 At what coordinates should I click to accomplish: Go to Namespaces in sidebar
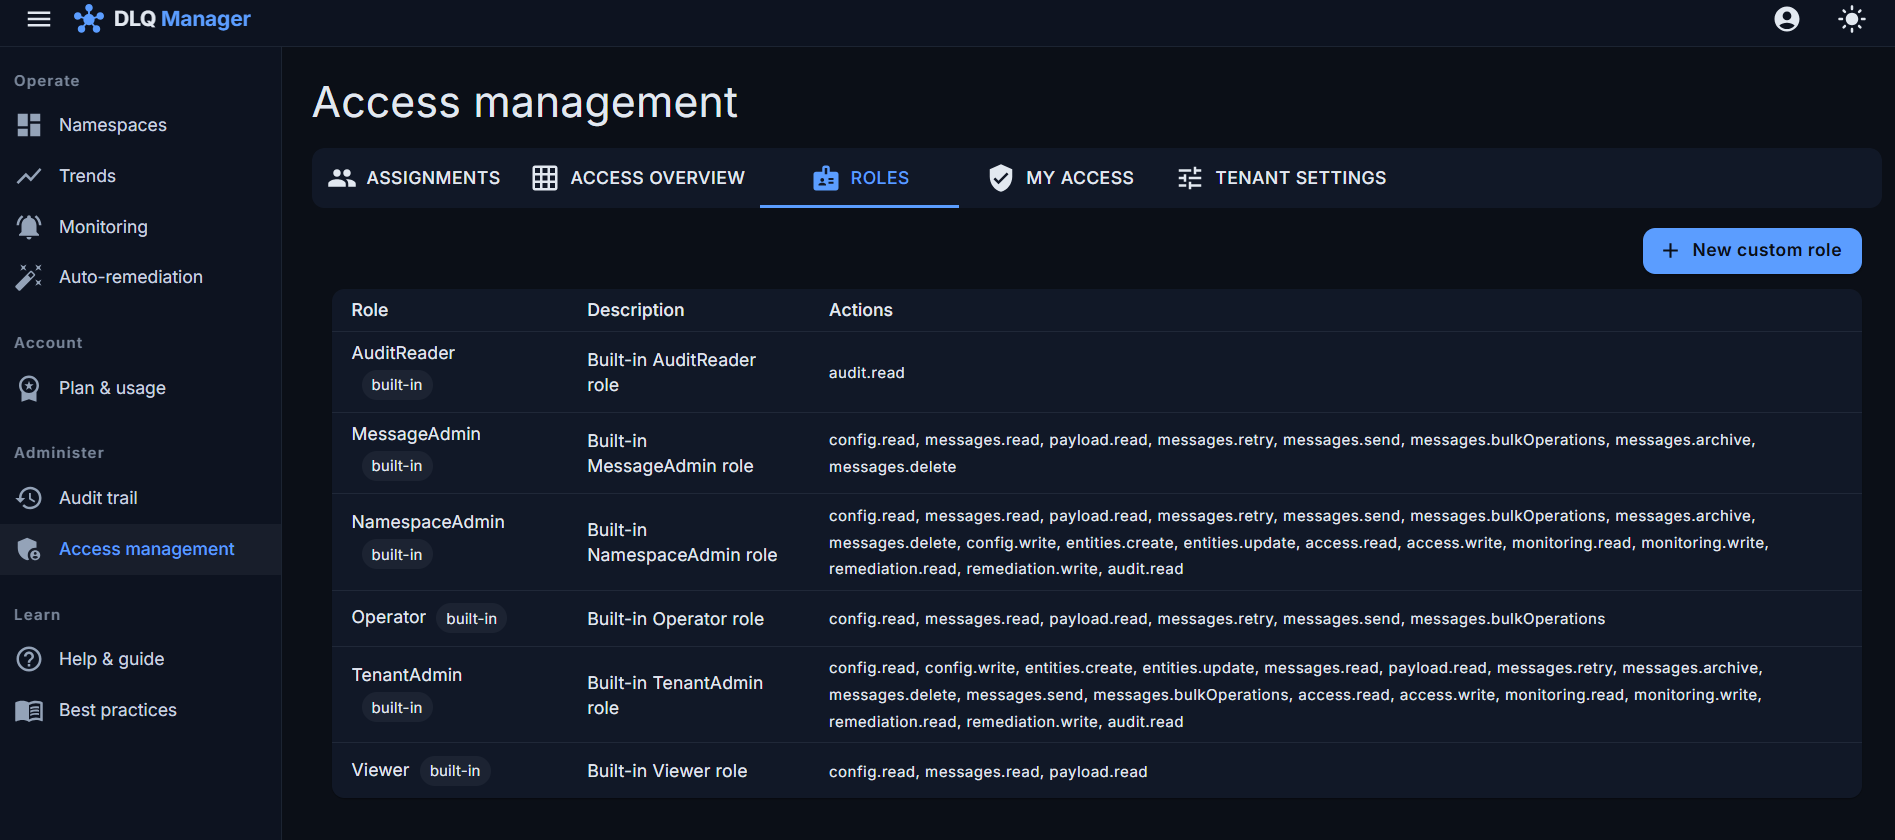(x=140, y=125)
